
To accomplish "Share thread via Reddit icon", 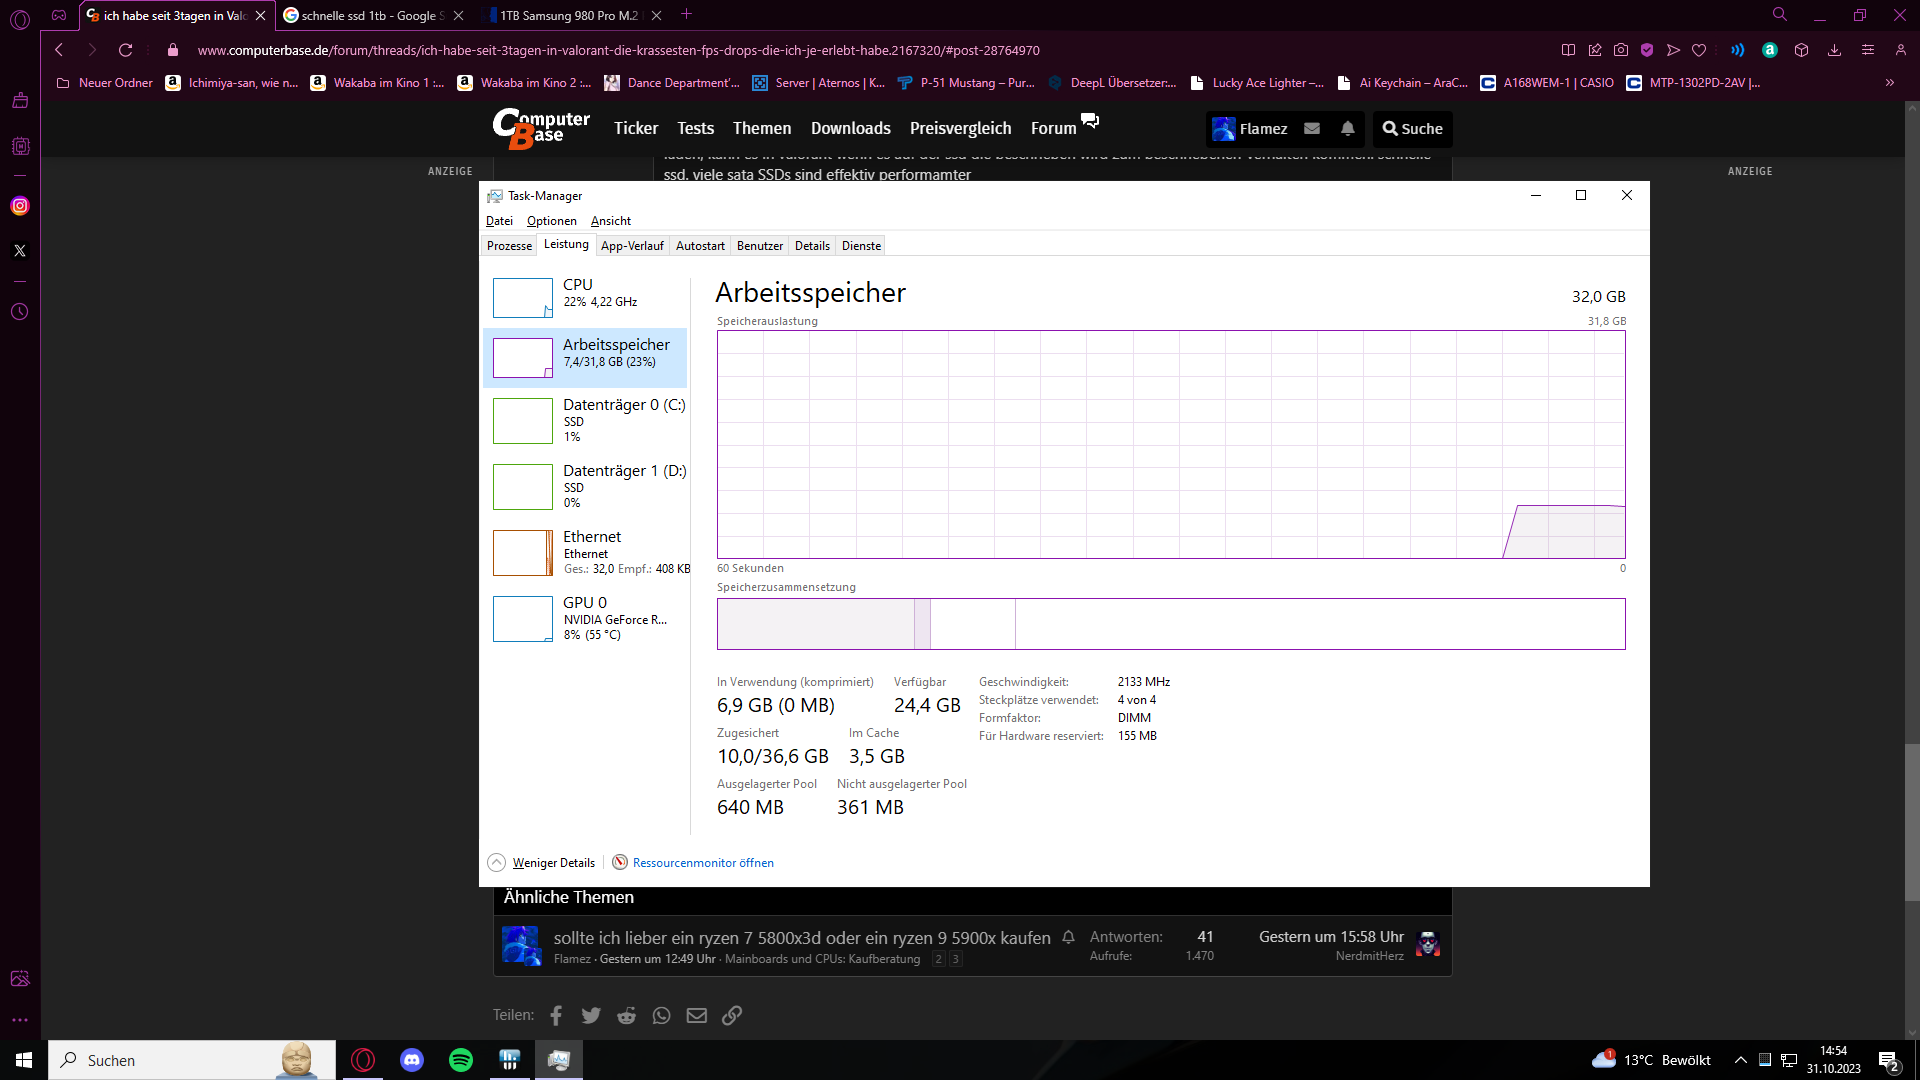I will [626, 1015].
